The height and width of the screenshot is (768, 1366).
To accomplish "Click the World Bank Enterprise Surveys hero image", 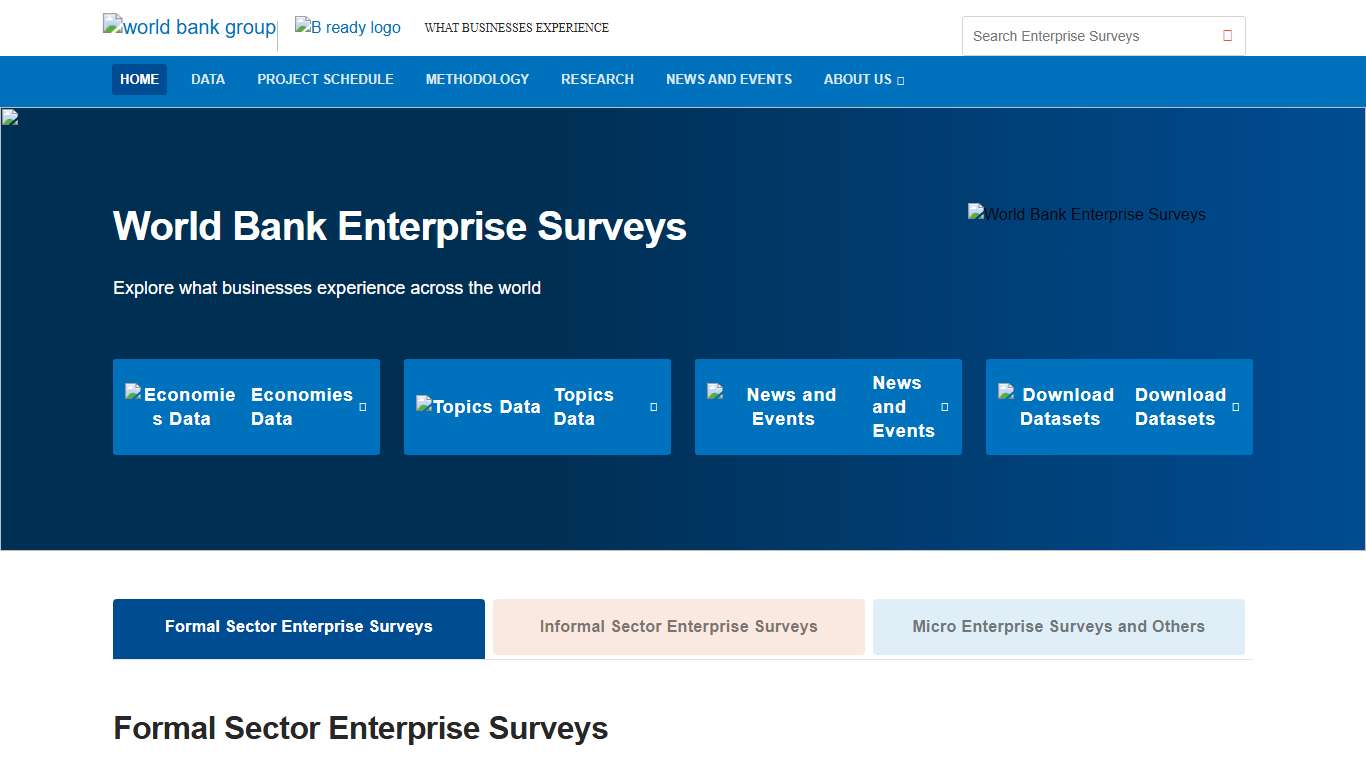I will pyautogui.click(x=1086, y=214).
